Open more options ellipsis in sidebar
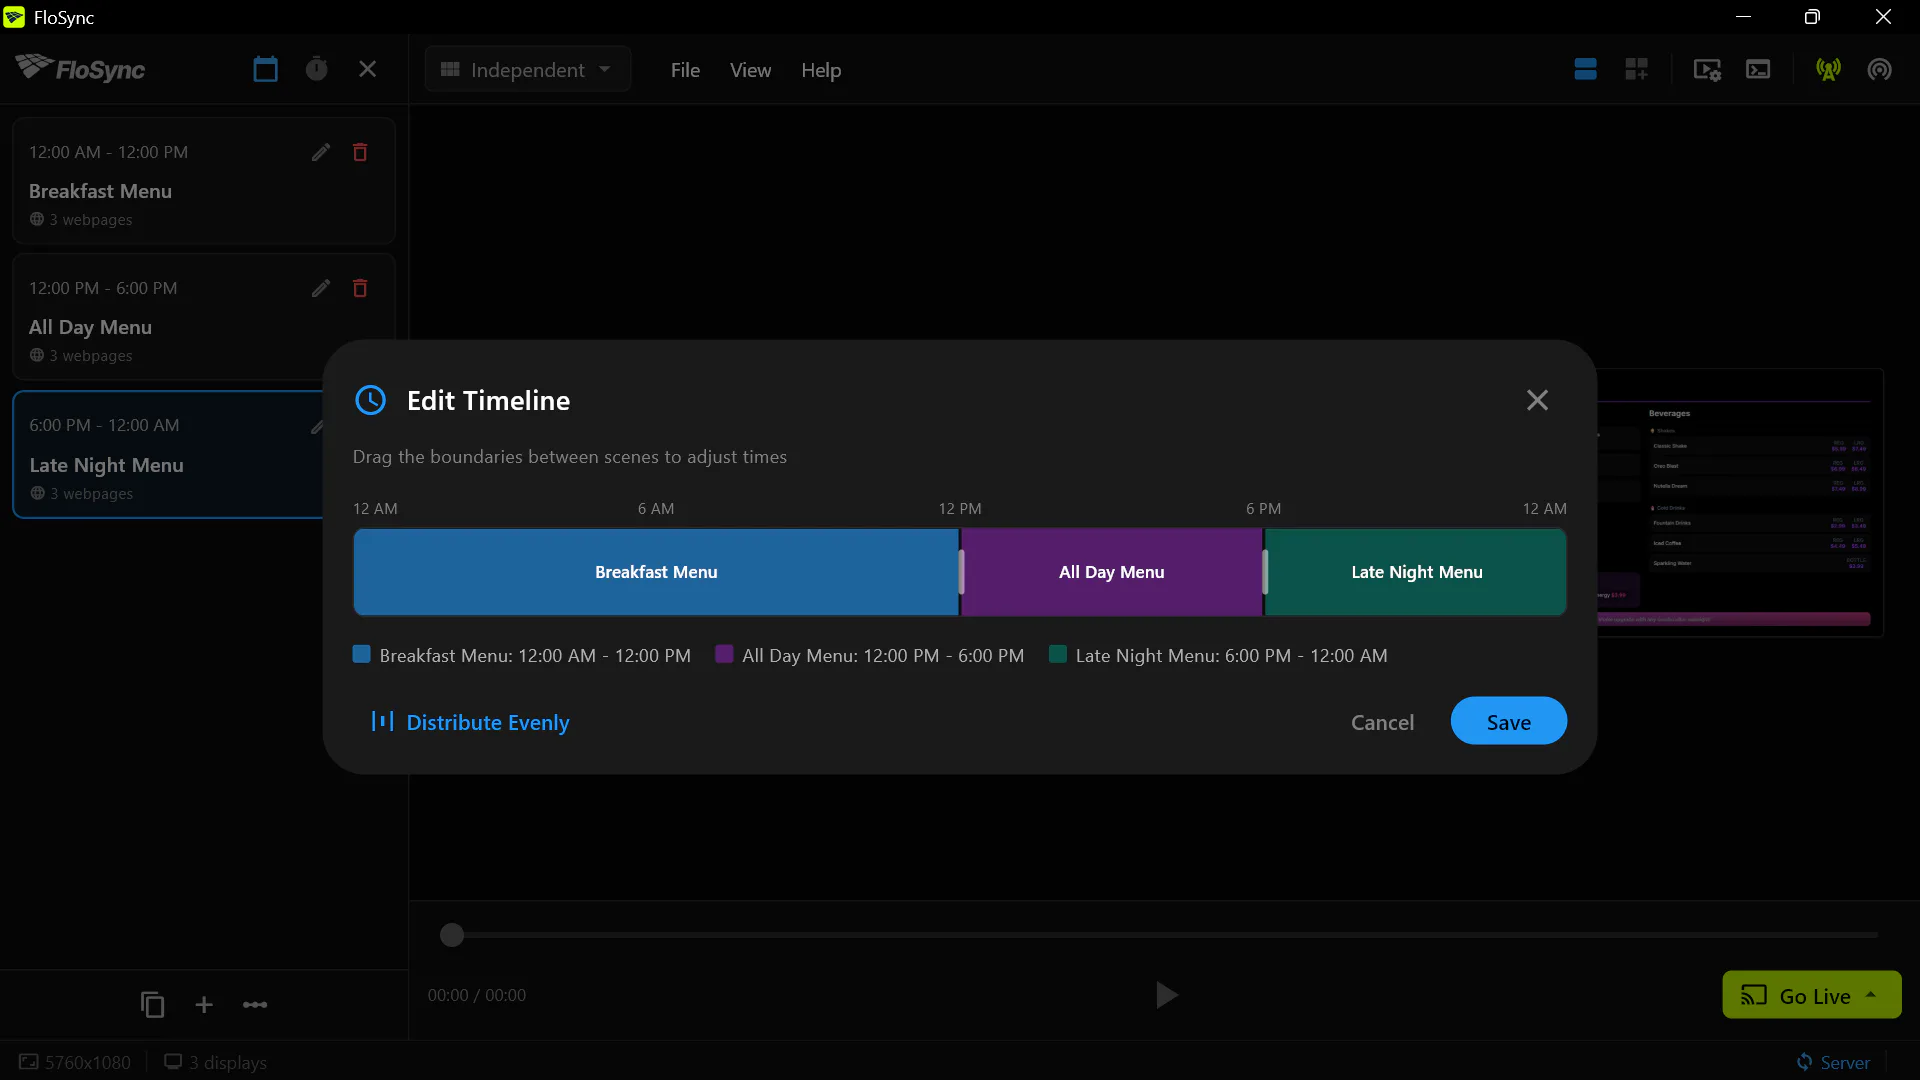The width and height of the screenshot is (1920, 1080). (x=255, y=1004)
